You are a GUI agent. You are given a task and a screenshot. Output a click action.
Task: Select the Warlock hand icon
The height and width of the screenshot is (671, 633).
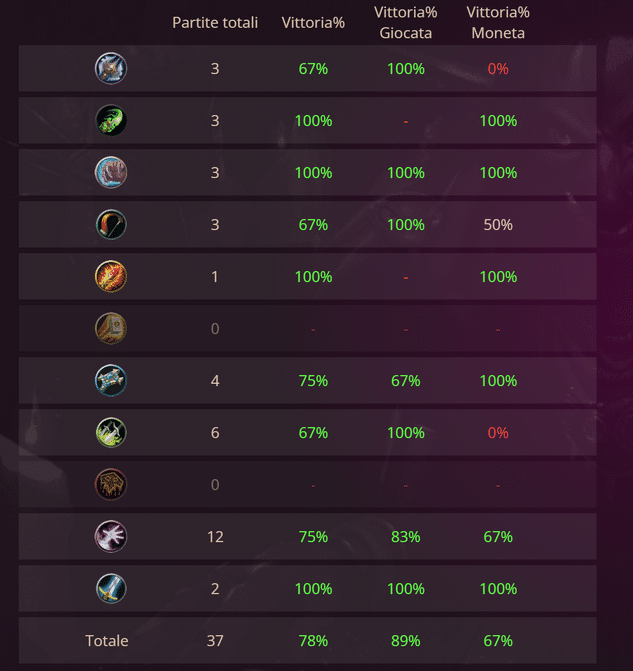coord(110,537)
